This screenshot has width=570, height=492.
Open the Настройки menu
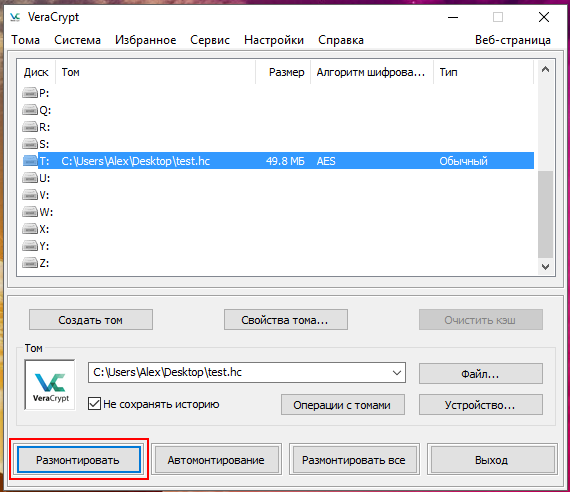[274, 40]
